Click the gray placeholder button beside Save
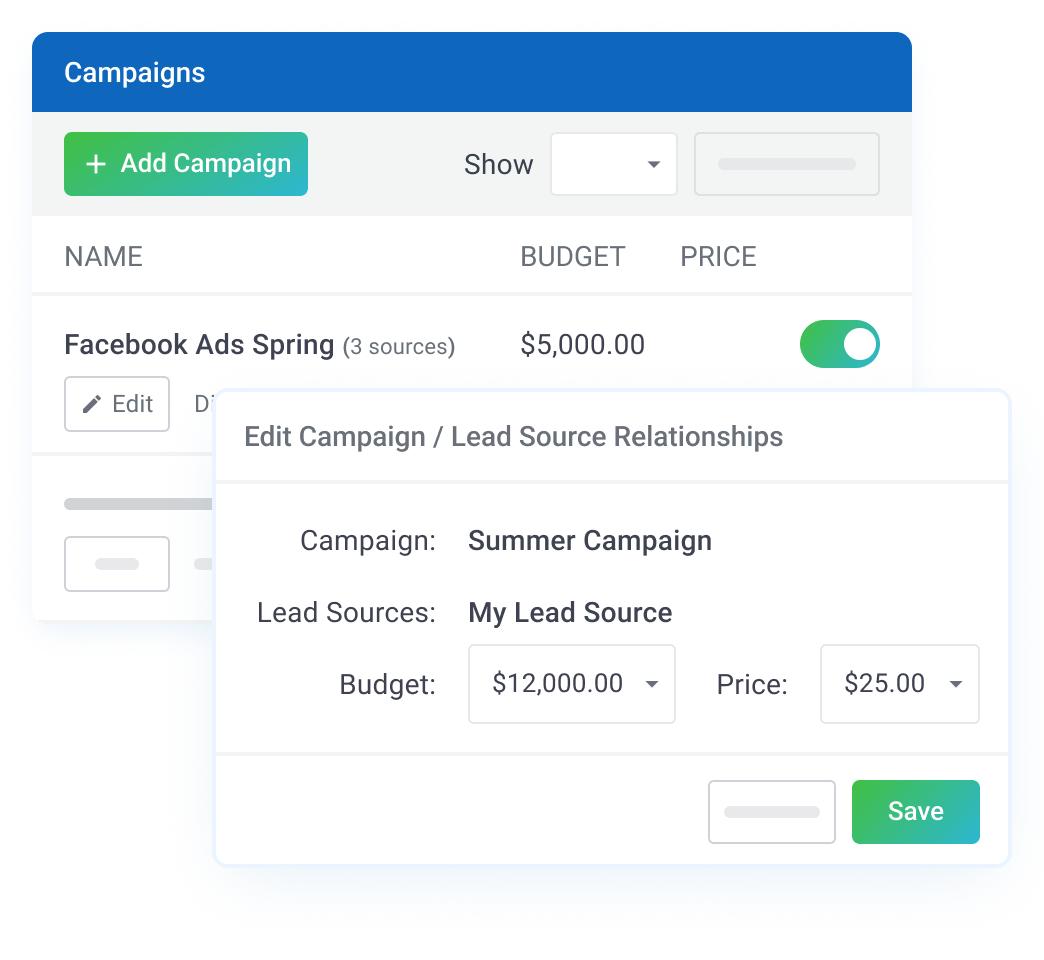 tap(772, 811)
